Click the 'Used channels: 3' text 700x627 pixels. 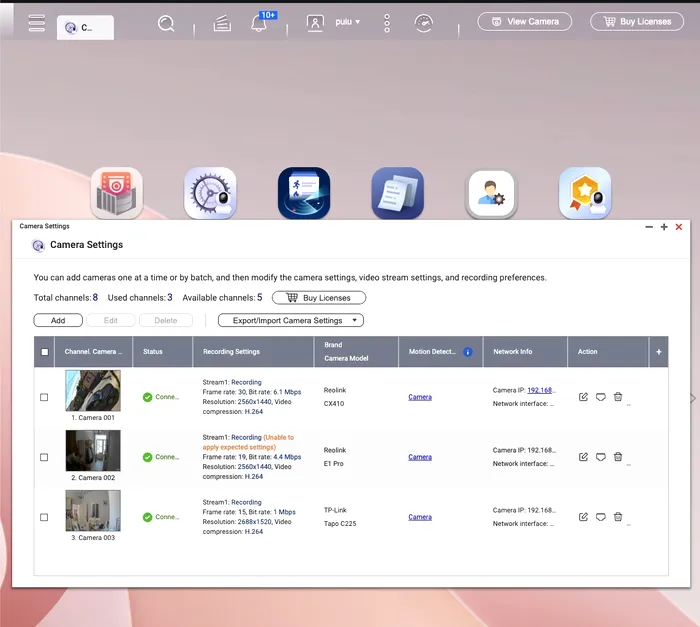(x=140, y=298)
